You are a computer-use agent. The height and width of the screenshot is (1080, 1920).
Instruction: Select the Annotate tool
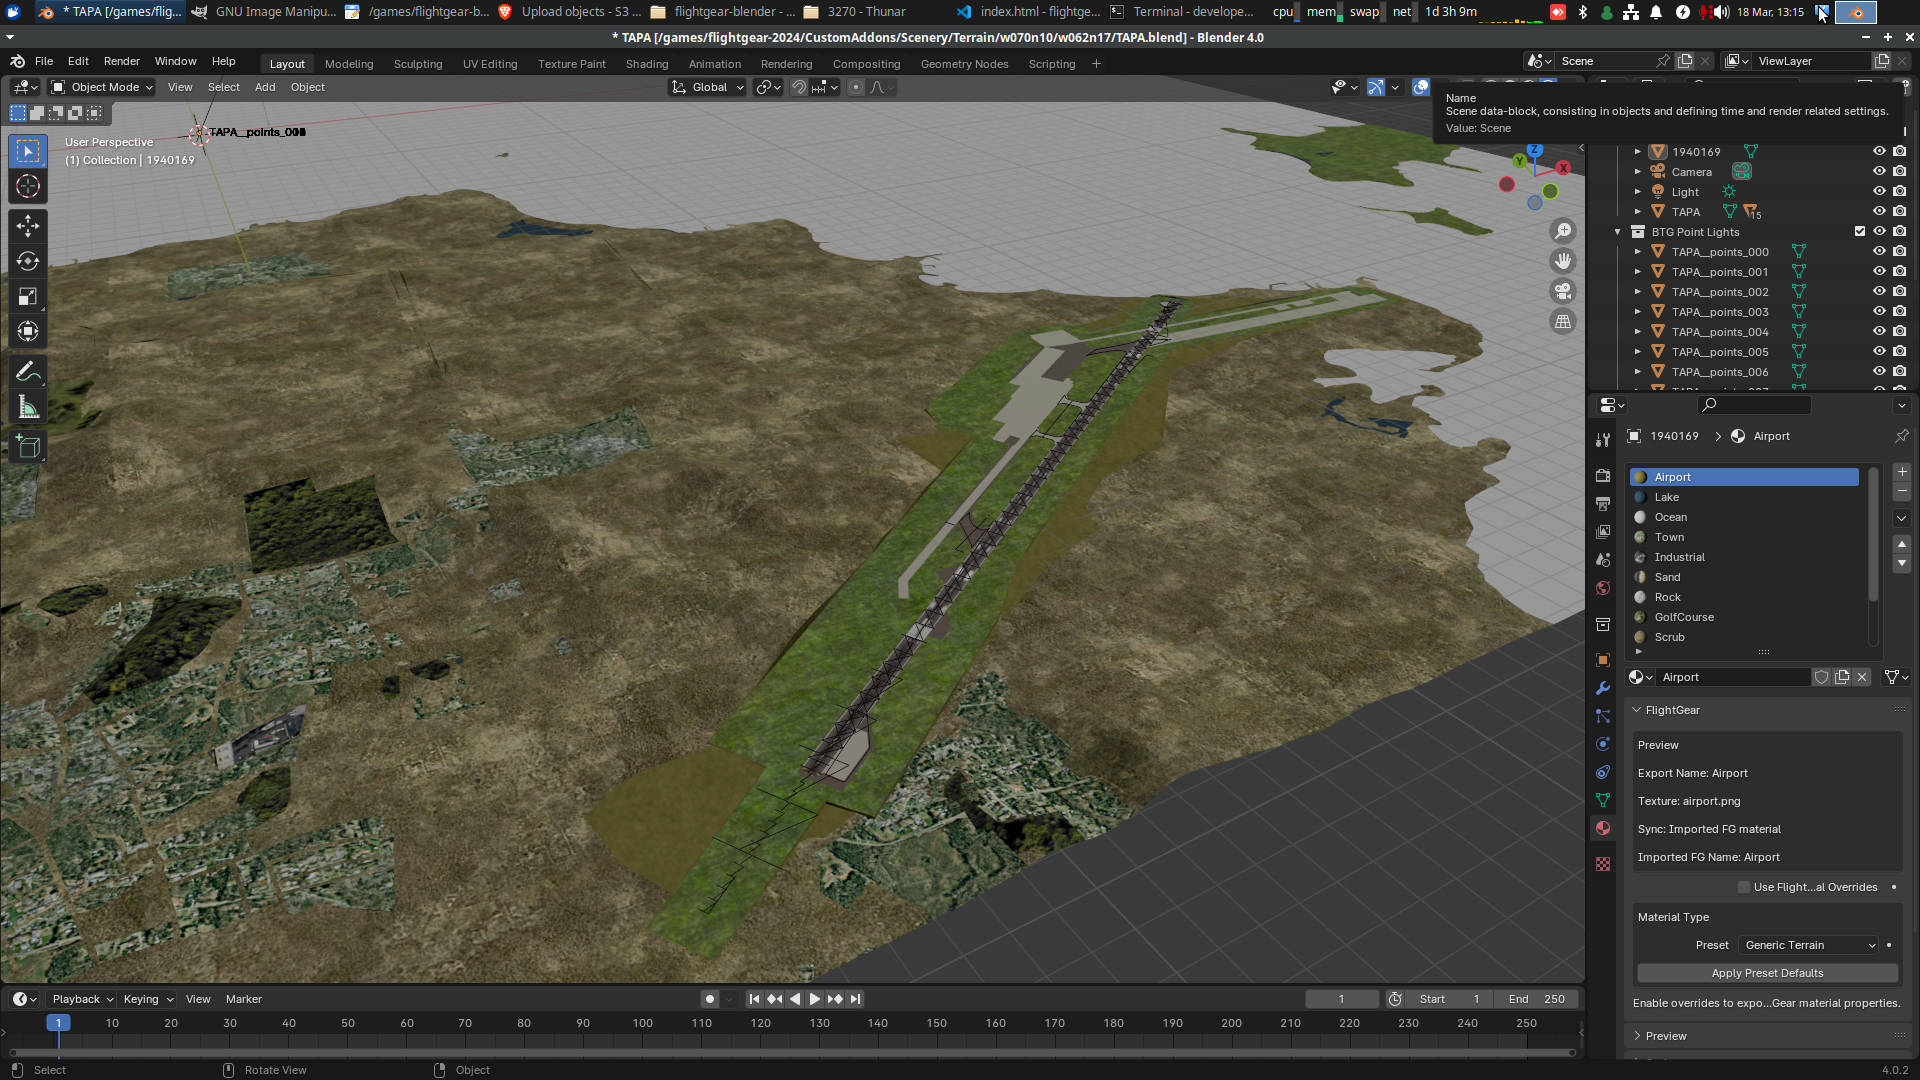point(28,371)
